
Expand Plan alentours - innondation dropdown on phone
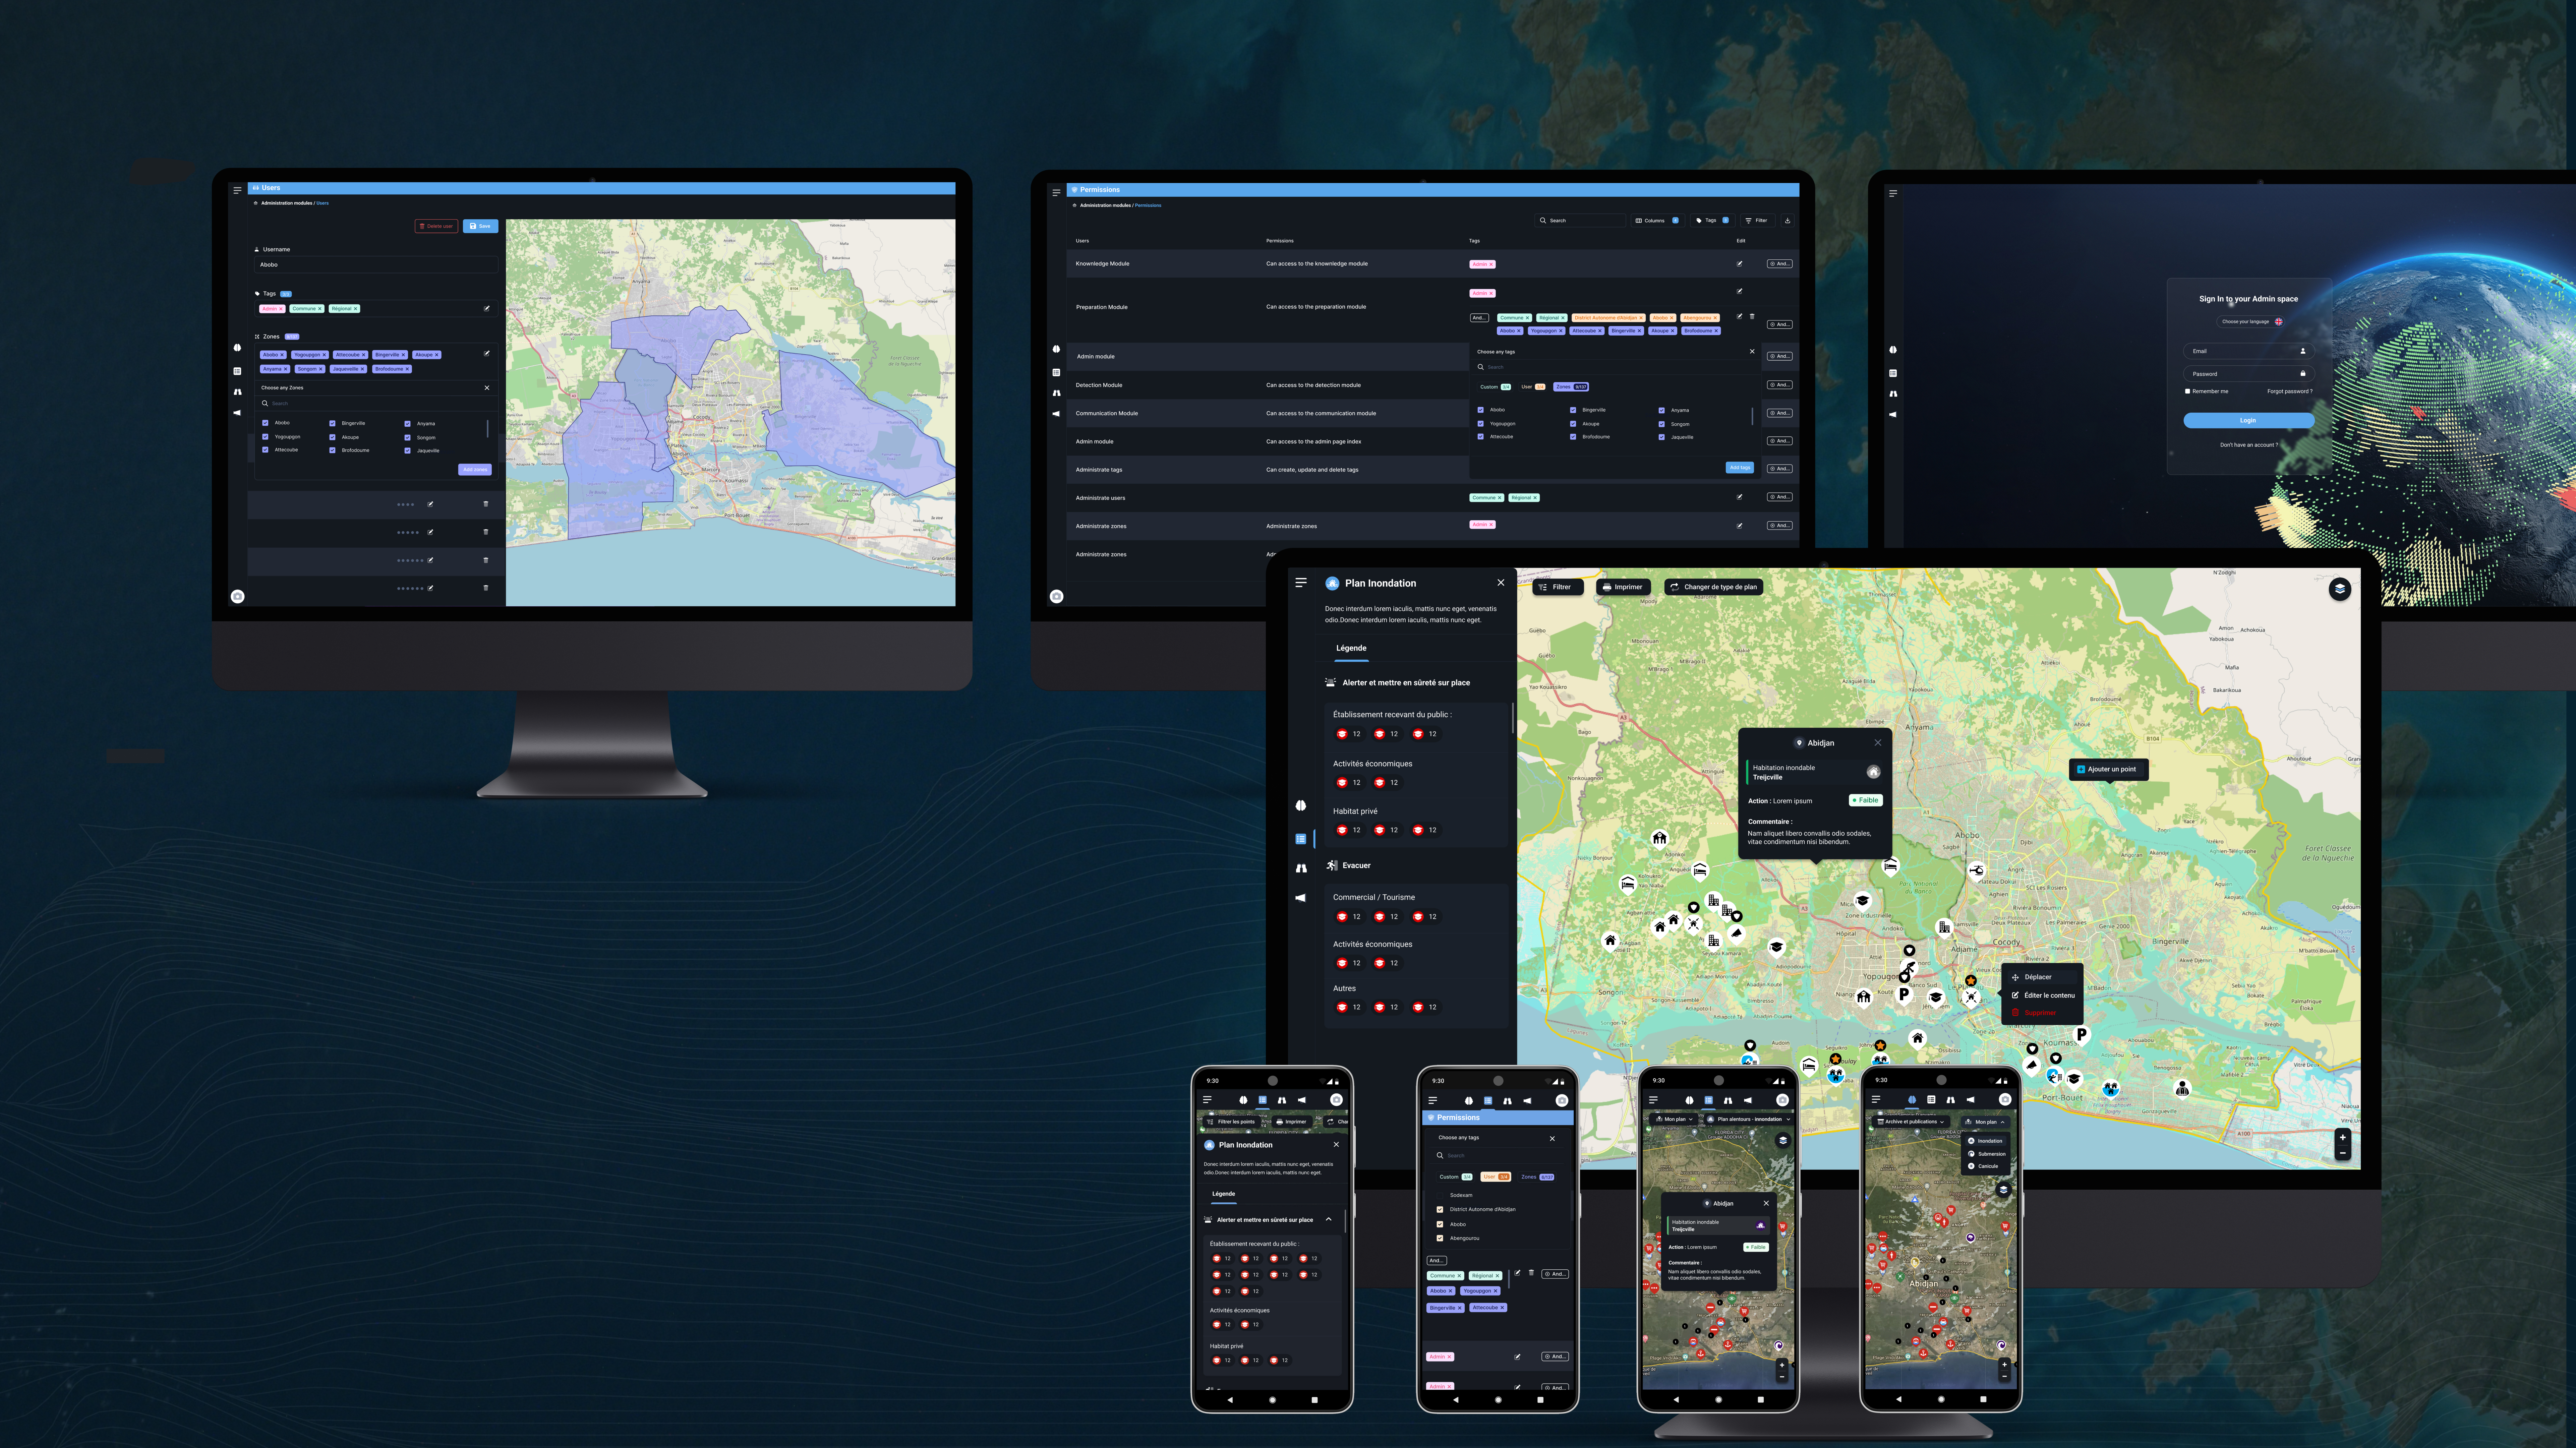click(x=1749, y=1119)
